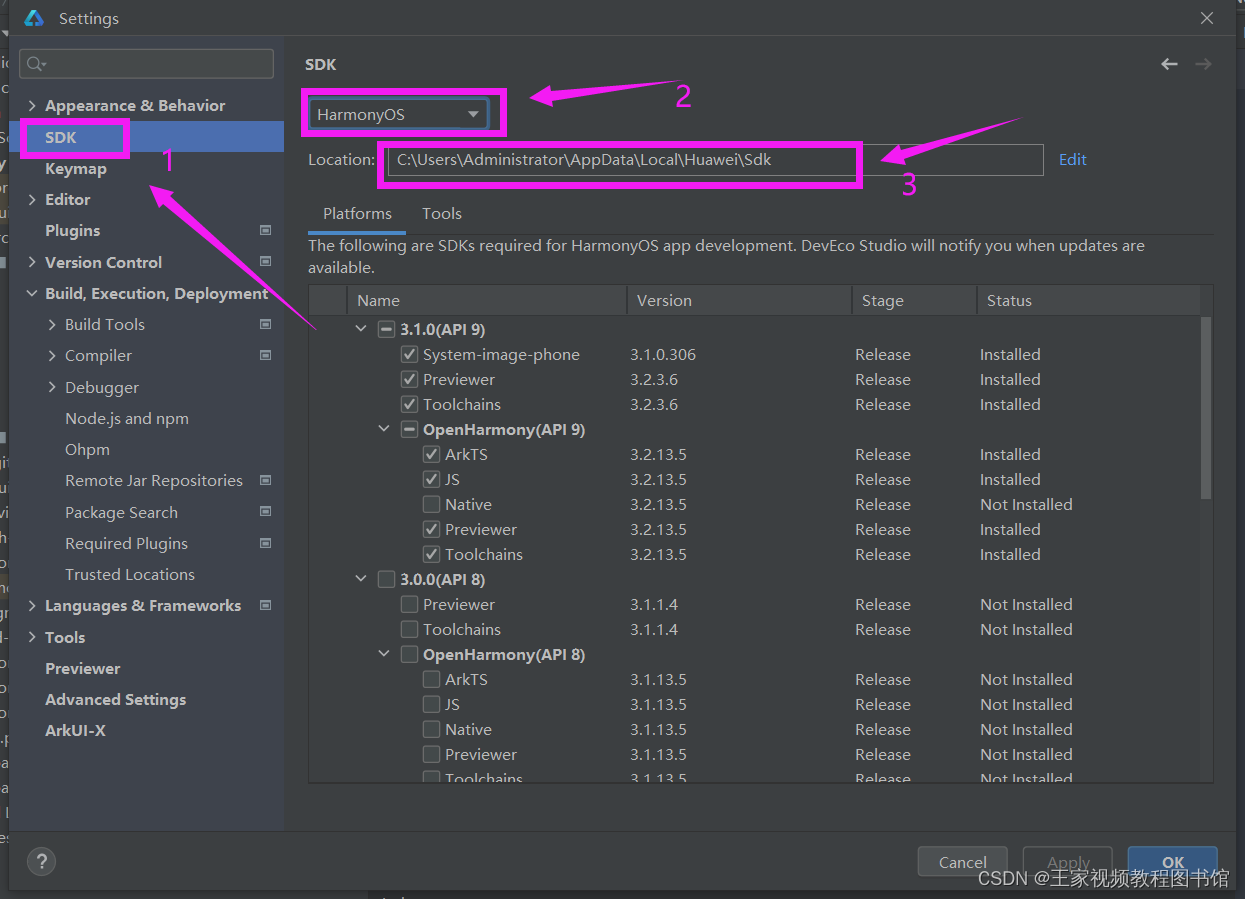The height and width of the screenshot is (899, 1245).
Task: Click project-level icon beside Required Plugins
Action: pos(266,543)
